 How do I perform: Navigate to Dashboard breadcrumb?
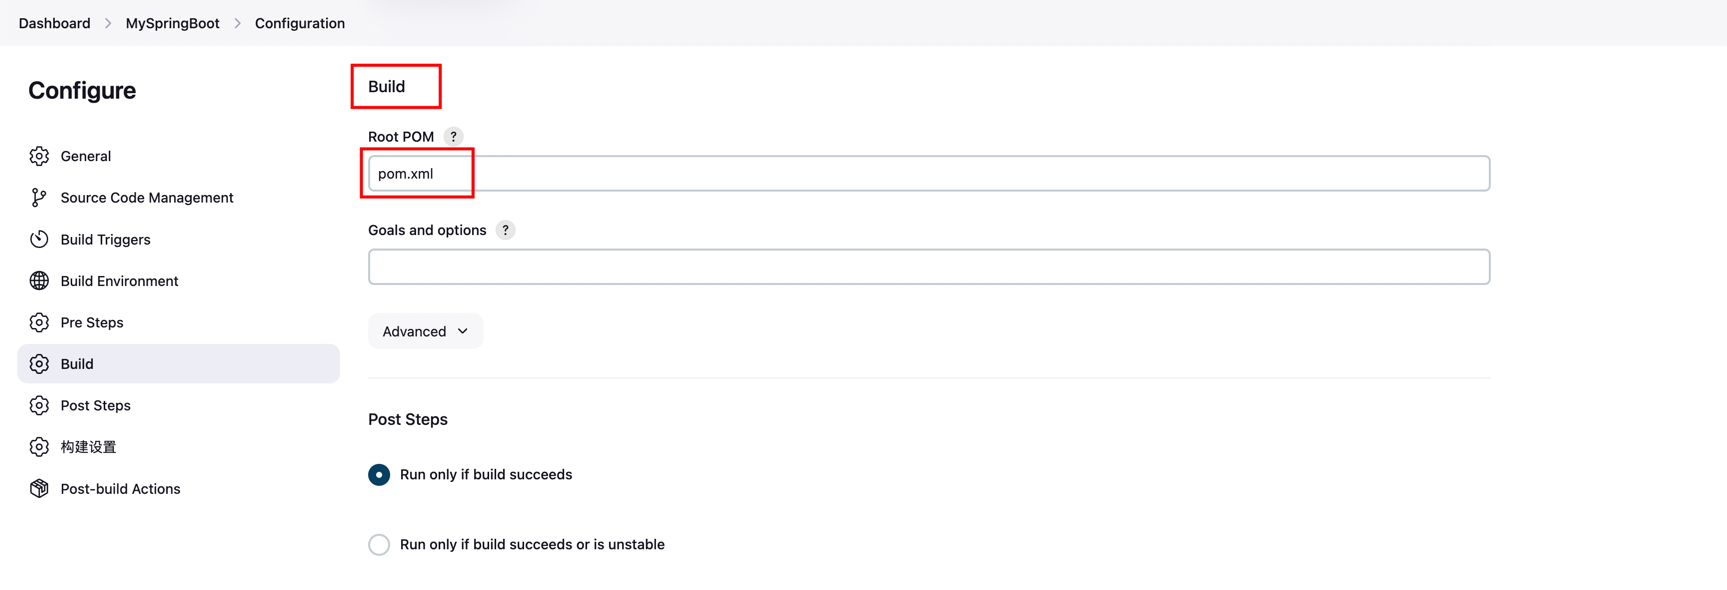(54, 23)
